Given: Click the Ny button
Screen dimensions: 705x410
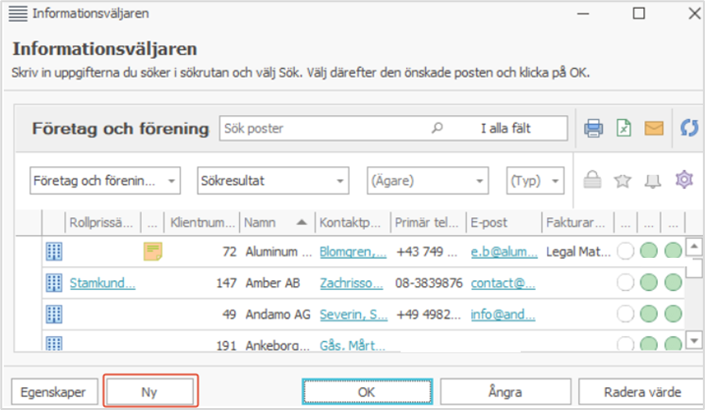Looking at the screenshot, I should (x=151, y=392).
